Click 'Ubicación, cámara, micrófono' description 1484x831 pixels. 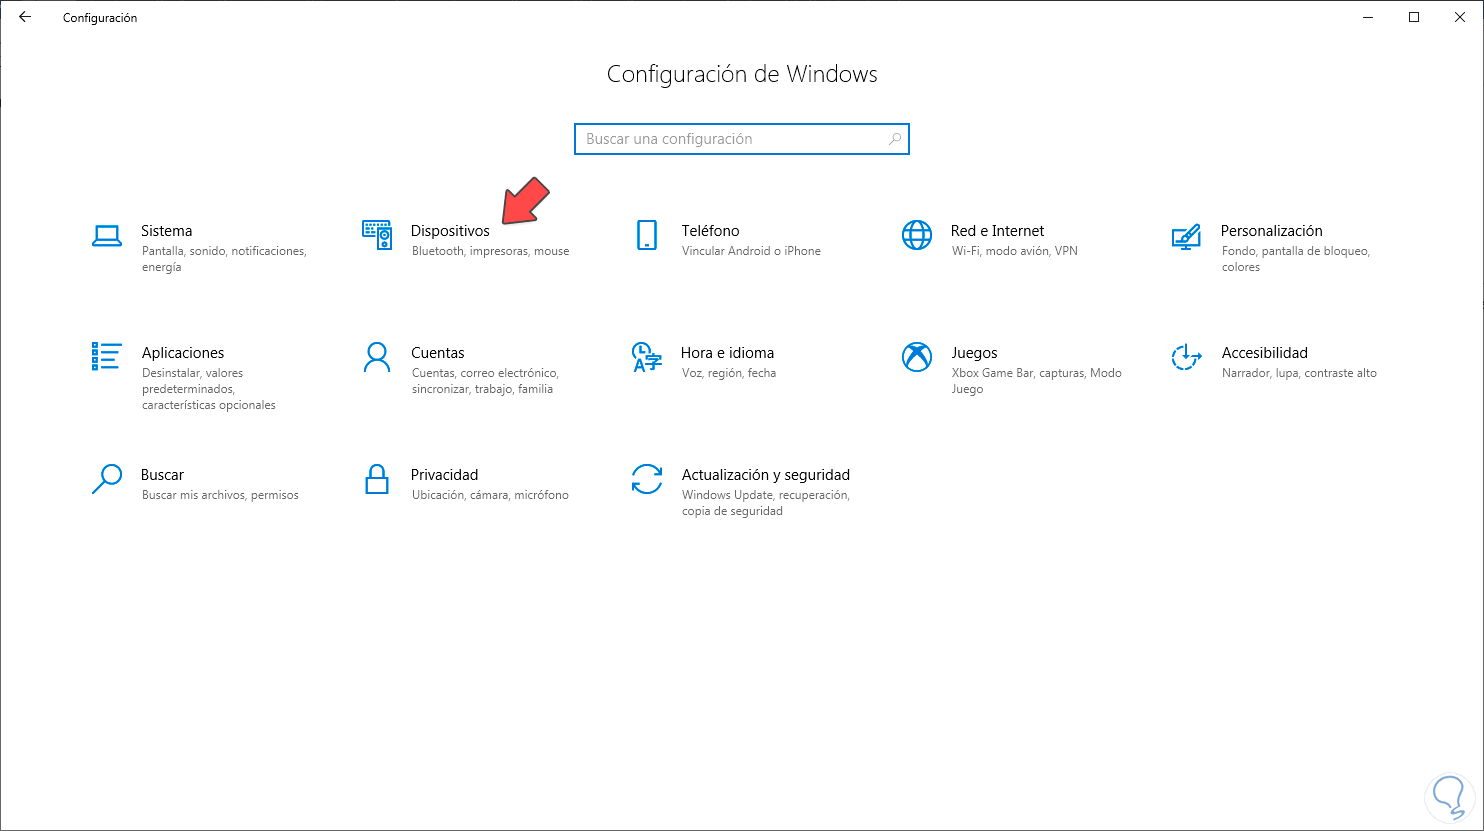[x=490, y=495]
